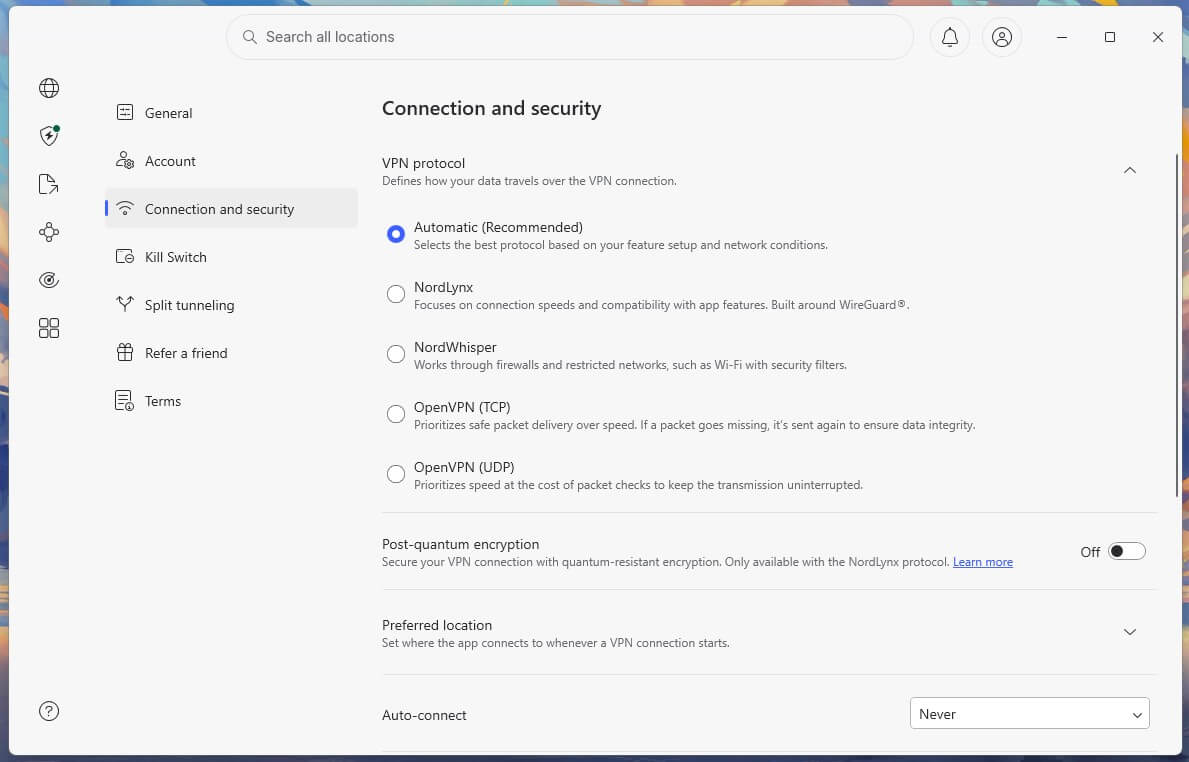This screenshot has width=1189, height=762.
Task: Open the notifications bell
Action: coord(949,37)
